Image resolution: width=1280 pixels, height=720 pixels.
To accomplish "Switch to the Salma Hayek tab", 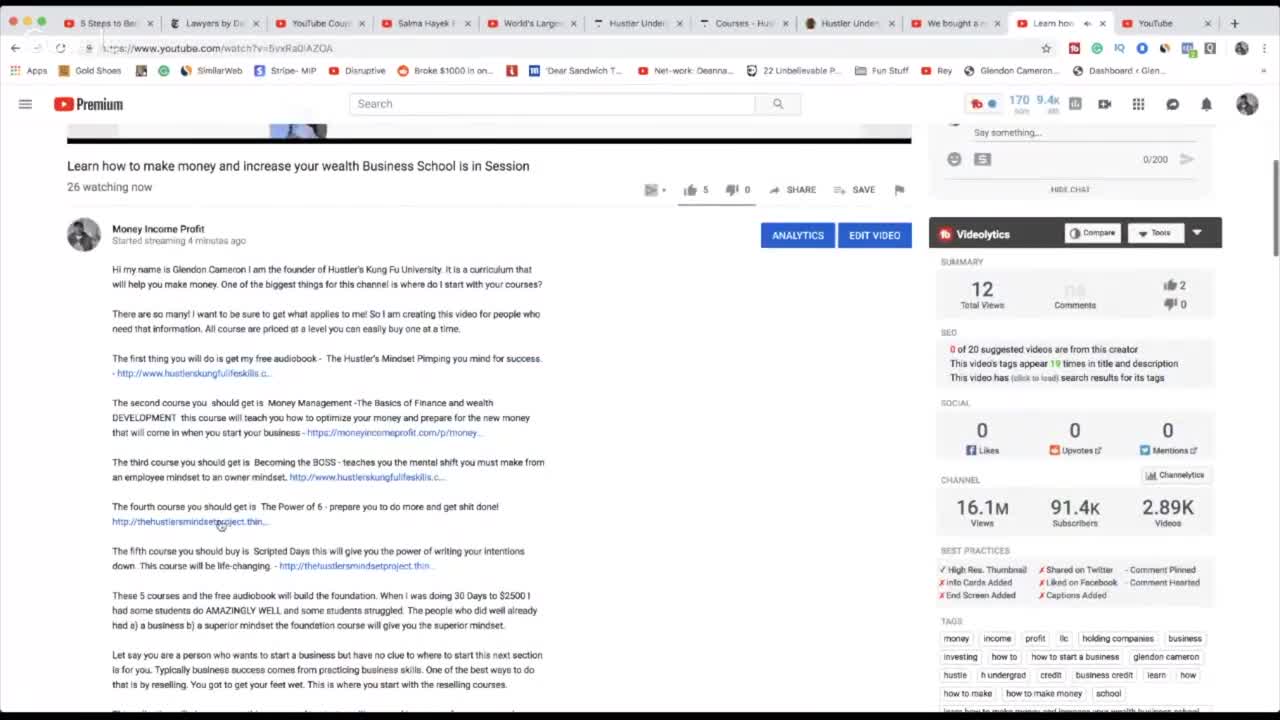I will click(x=426, y=23).
